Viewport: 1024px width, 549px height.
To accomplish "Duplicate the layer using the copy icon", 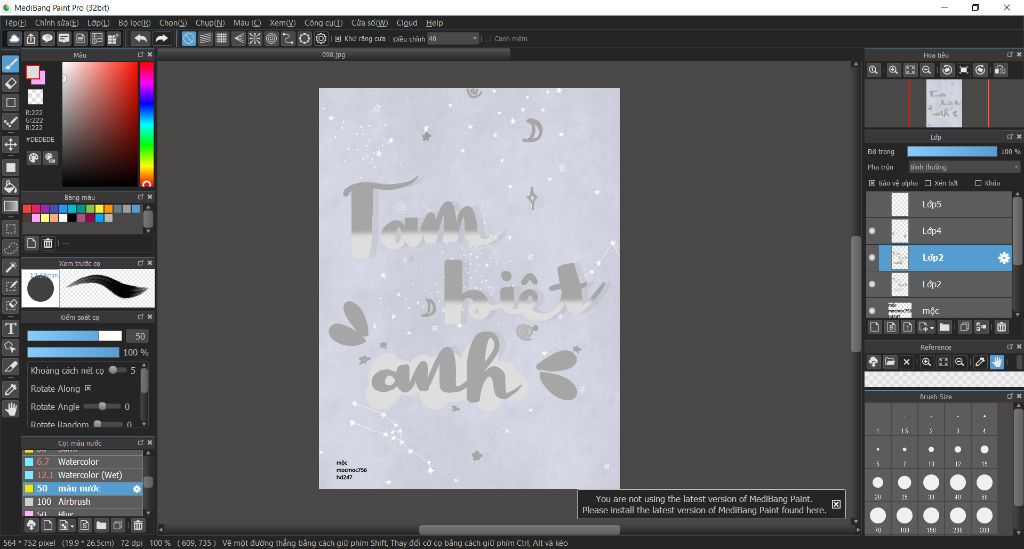I will pos(964,327).
